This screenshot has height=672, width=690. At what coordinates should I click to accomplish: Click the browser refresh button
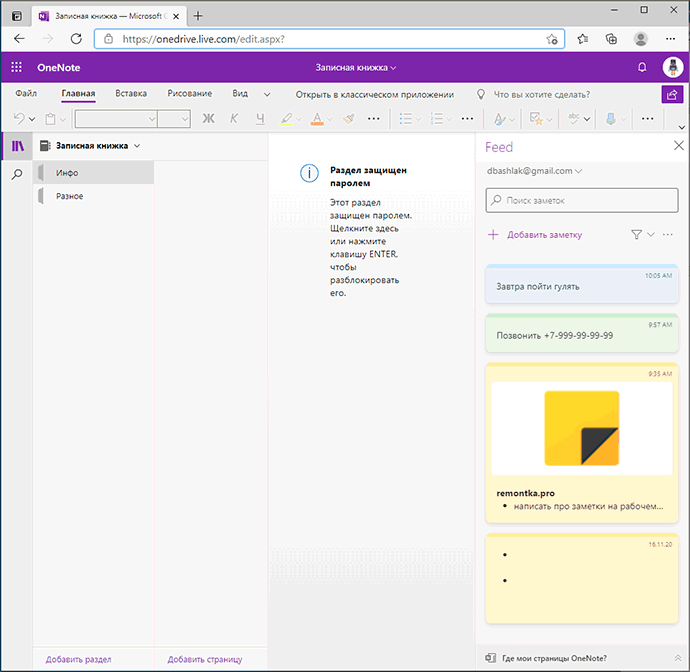[x=76, y=39]
